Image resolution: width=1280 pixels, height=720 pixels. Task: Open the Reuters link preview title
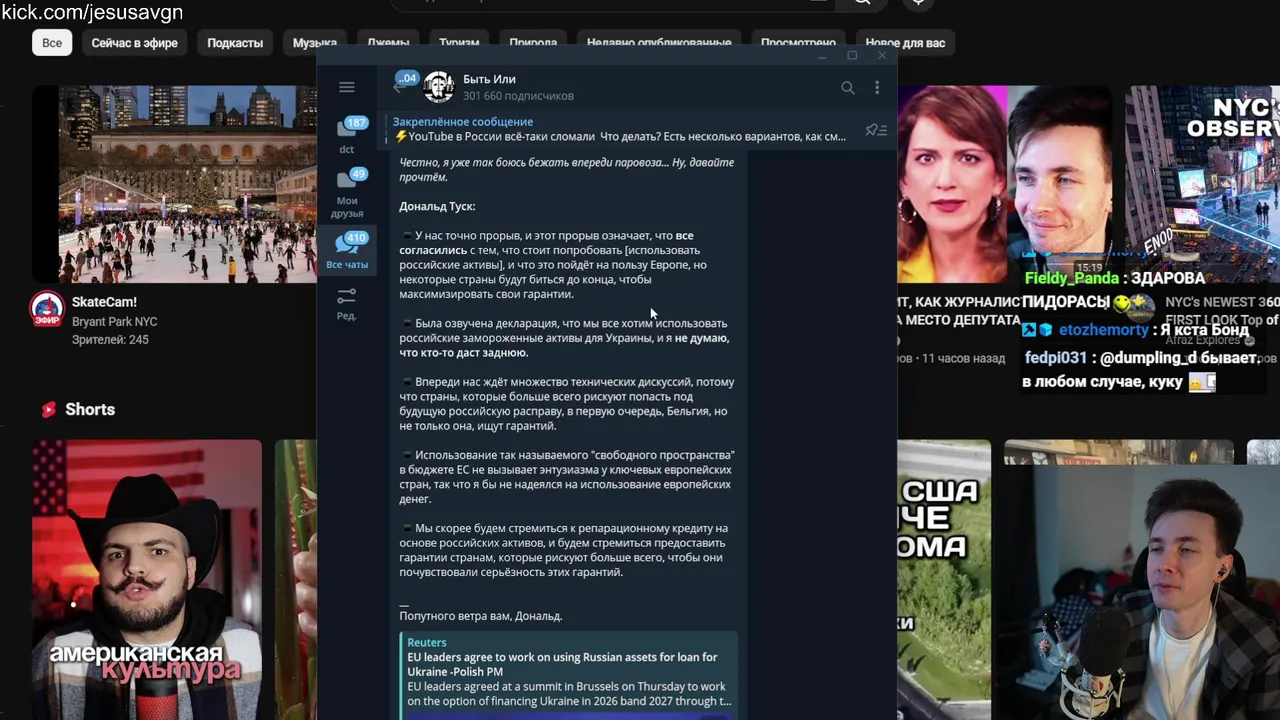coord(562,664)
